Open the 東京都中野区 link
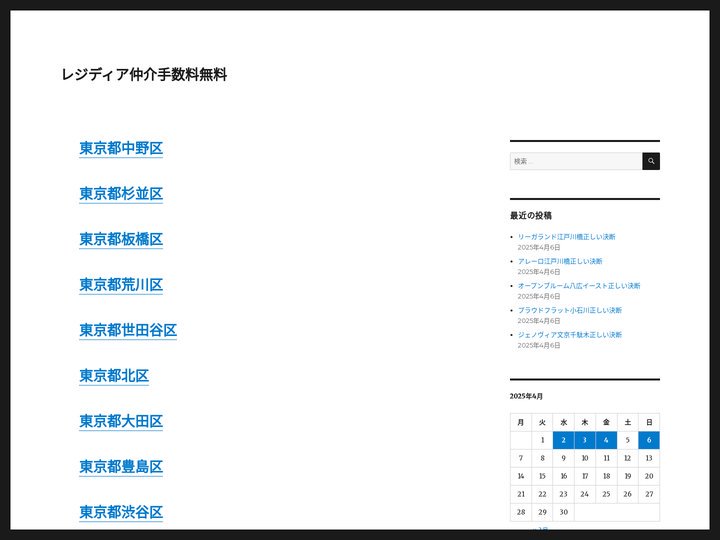Image resolution: width=720 pixels, height=540 pixels. click(121, 148)
